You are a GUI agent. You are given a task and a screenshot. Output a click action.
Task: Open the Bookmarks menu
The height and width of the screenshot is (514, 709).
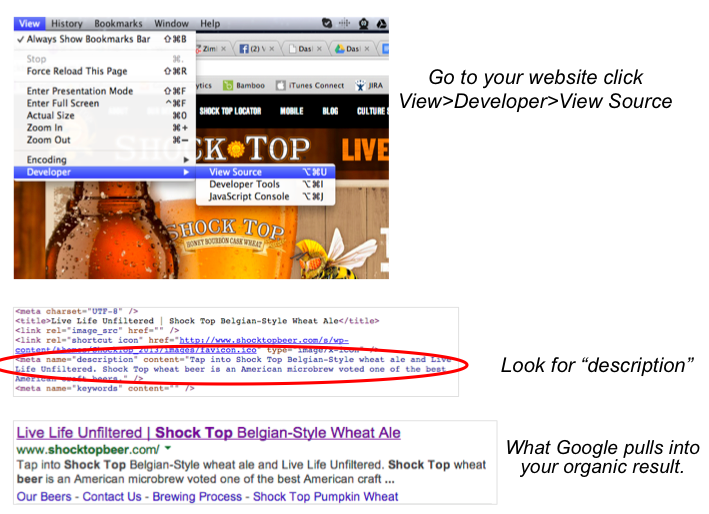coord(118,24)
